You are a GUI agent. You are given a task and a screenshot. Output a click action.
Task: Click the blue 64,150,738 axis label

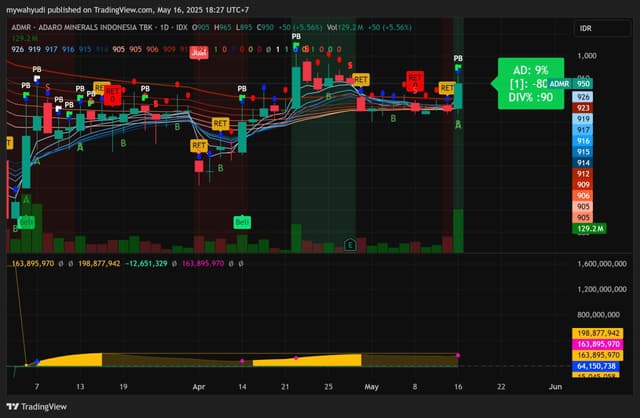(x=596, y=366)
